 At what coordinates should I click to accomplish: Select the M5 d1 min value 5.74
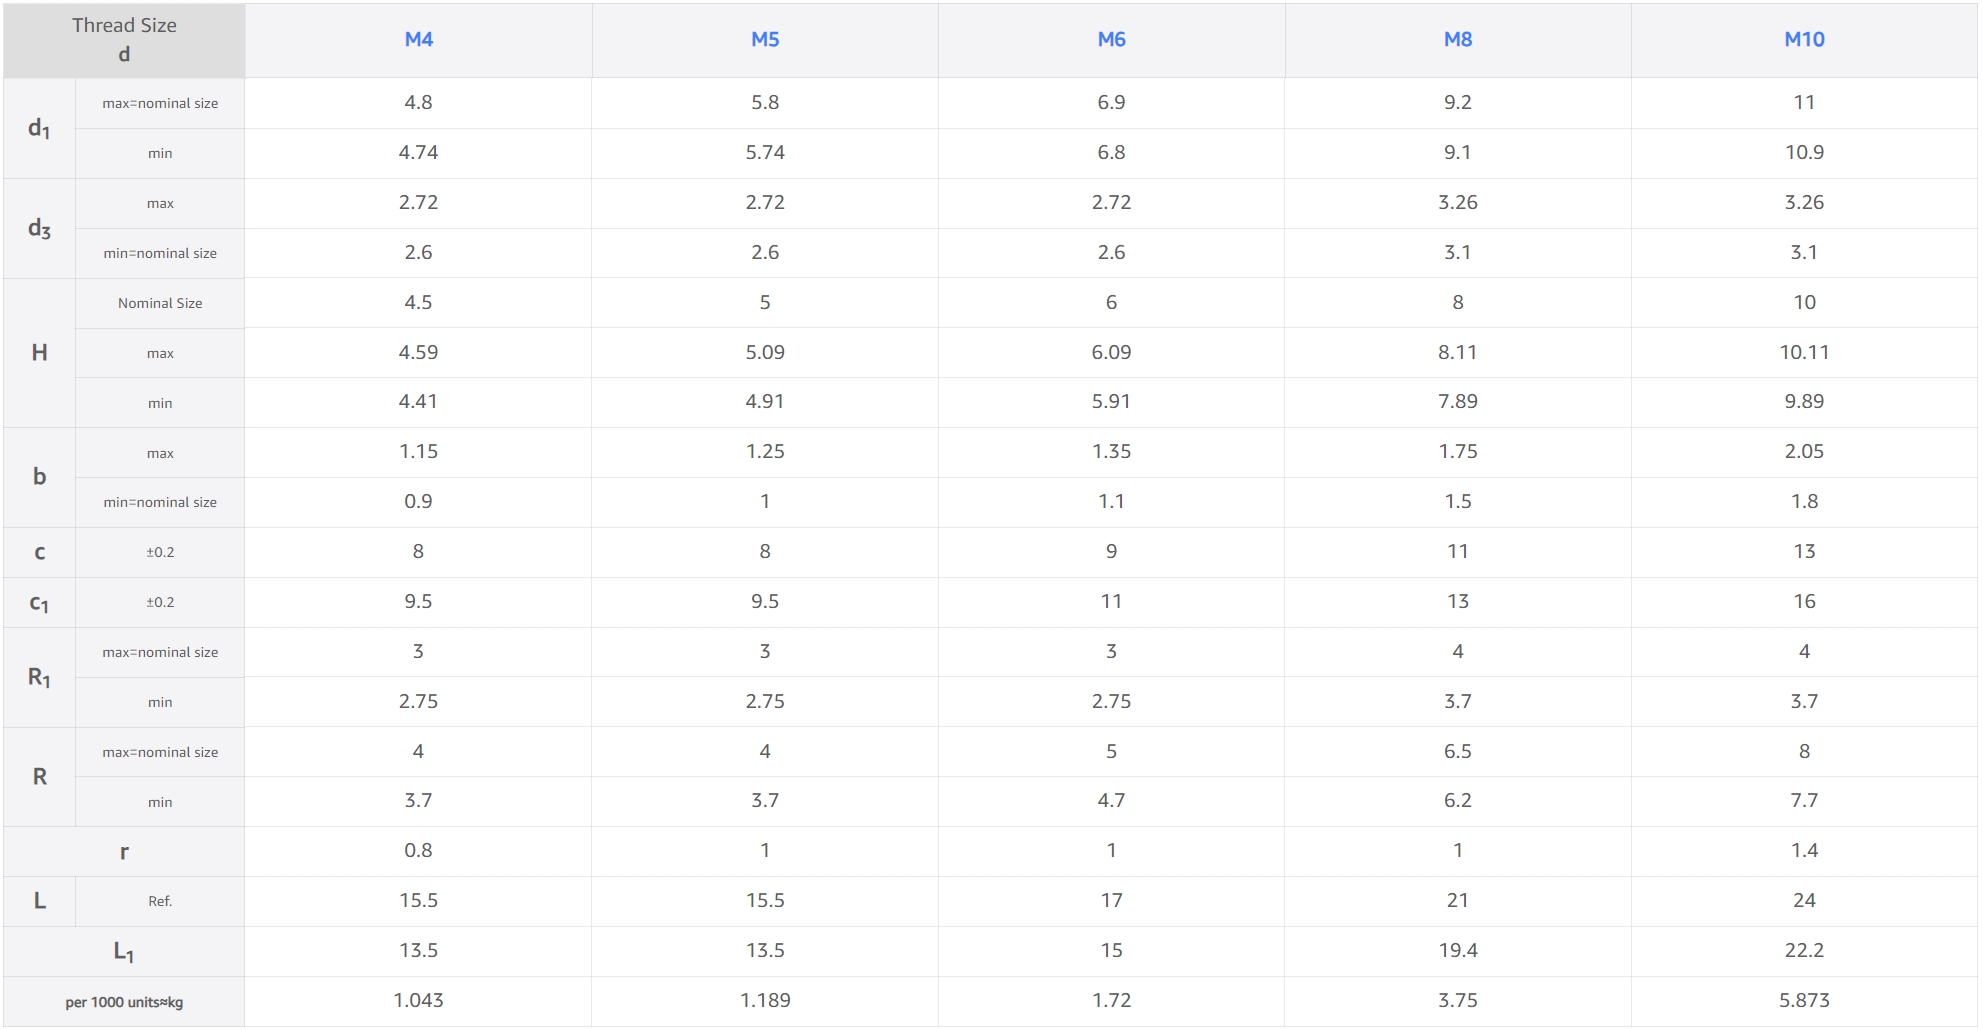pos(765,153)
